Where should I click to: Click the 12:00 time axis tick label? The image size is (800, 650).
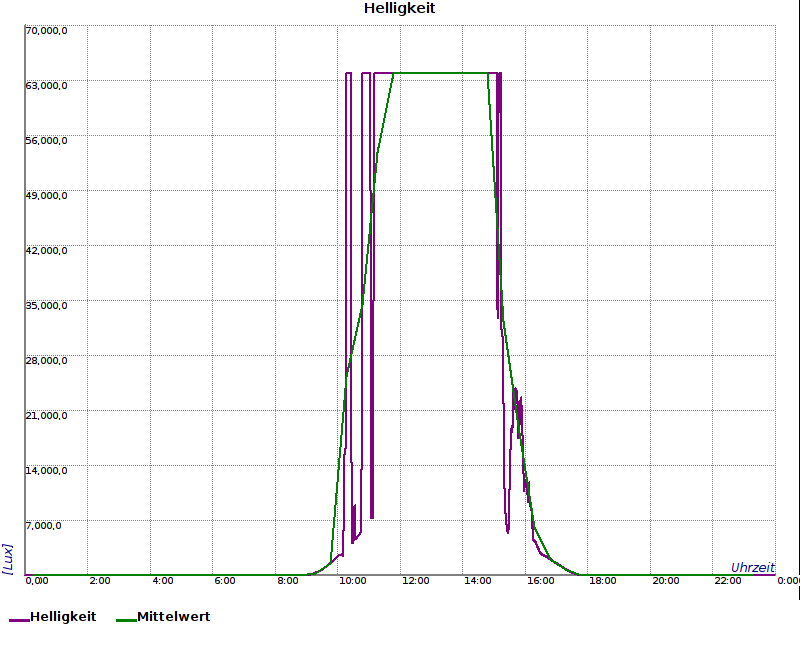coord(415,581)
